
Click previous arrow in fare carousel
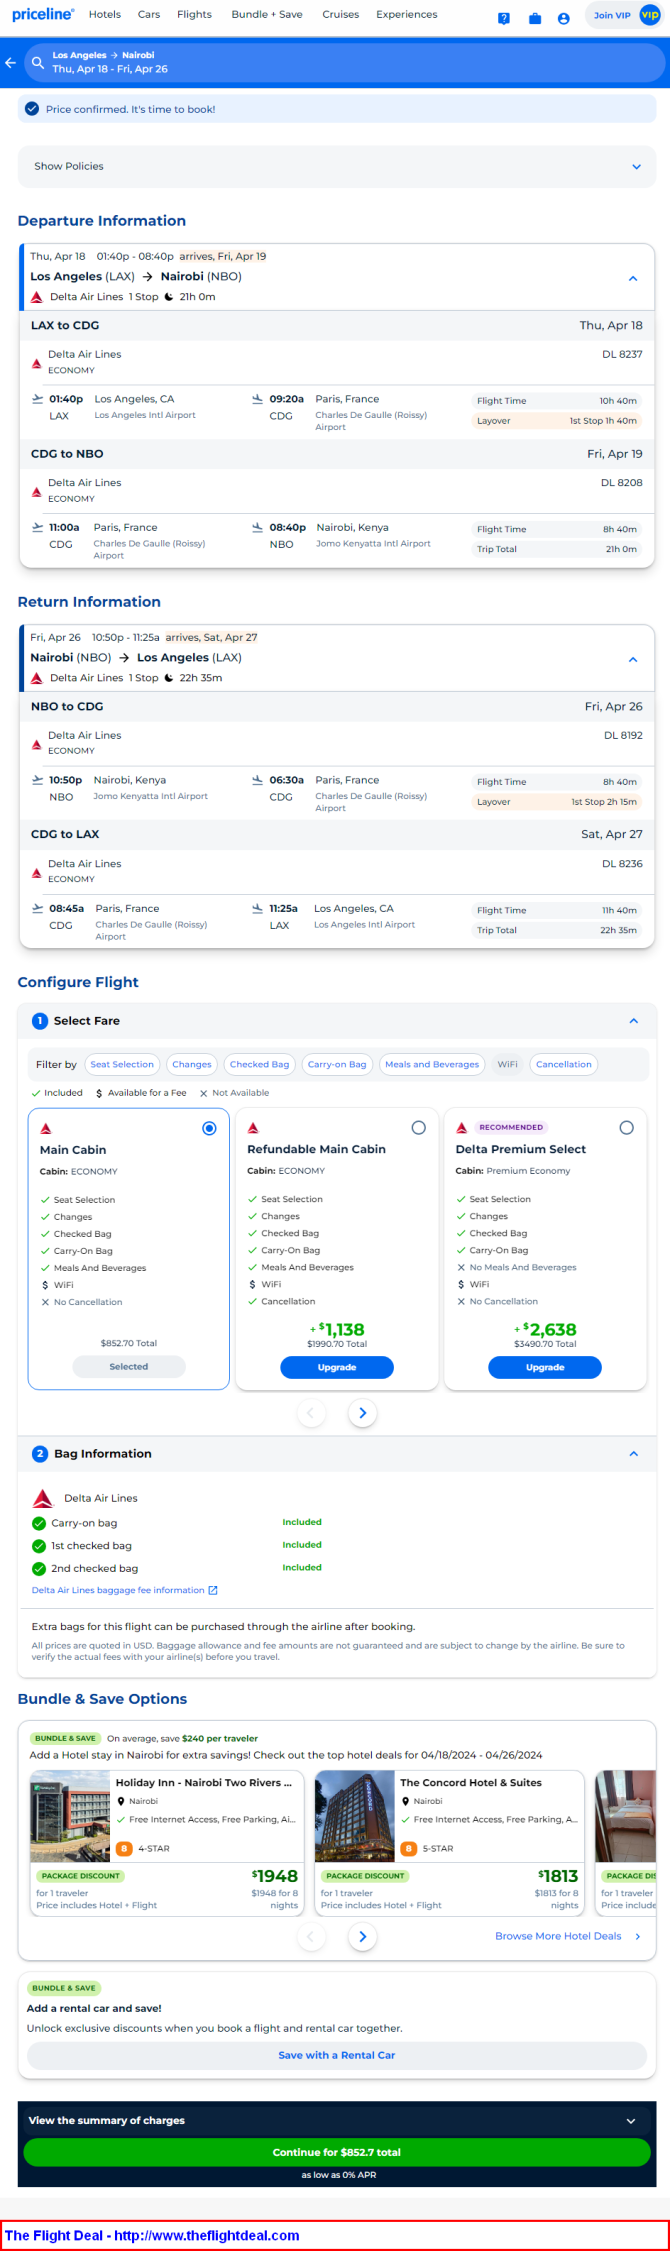pos(310,1413)
